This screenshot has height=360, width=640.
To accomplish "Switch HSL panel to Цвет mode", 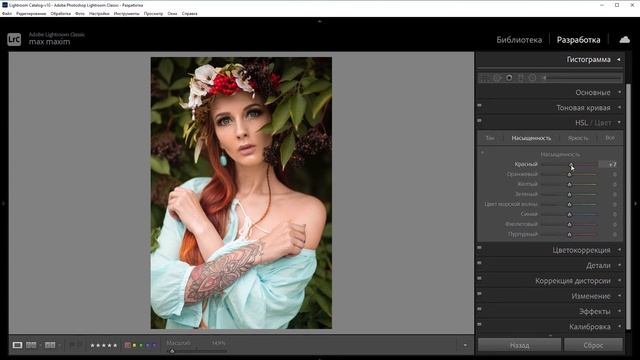I will click(x=603, y=123).
